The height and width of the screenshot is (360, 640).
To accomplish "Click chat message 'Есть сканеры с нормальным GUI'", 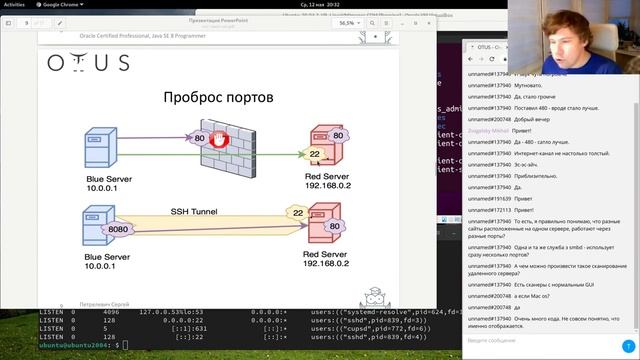I will point(554,284).
